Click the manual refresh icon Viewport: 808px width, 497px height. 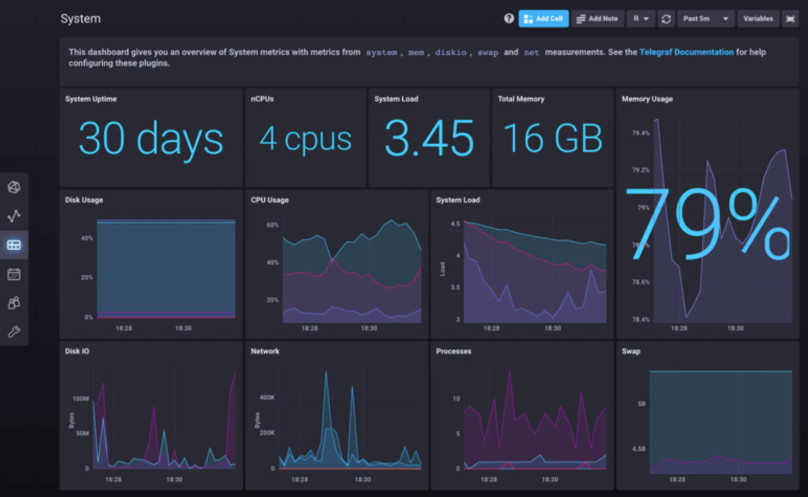click(665, 18)
